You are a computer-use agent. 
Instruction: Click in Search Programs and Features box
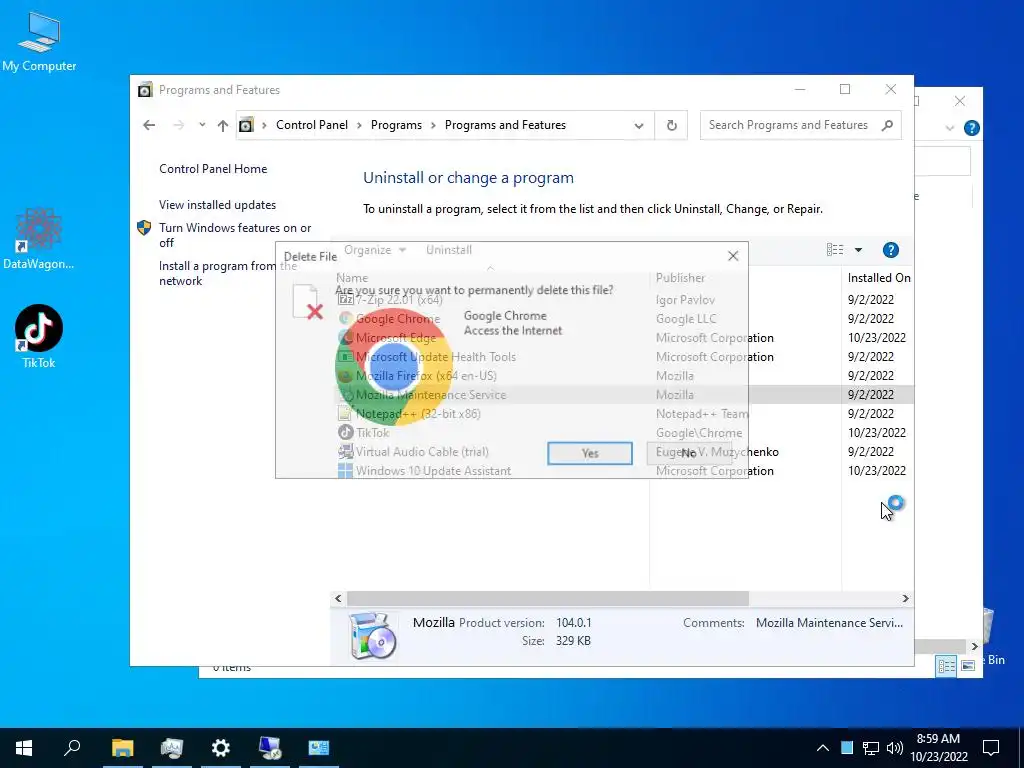point(801,125)
